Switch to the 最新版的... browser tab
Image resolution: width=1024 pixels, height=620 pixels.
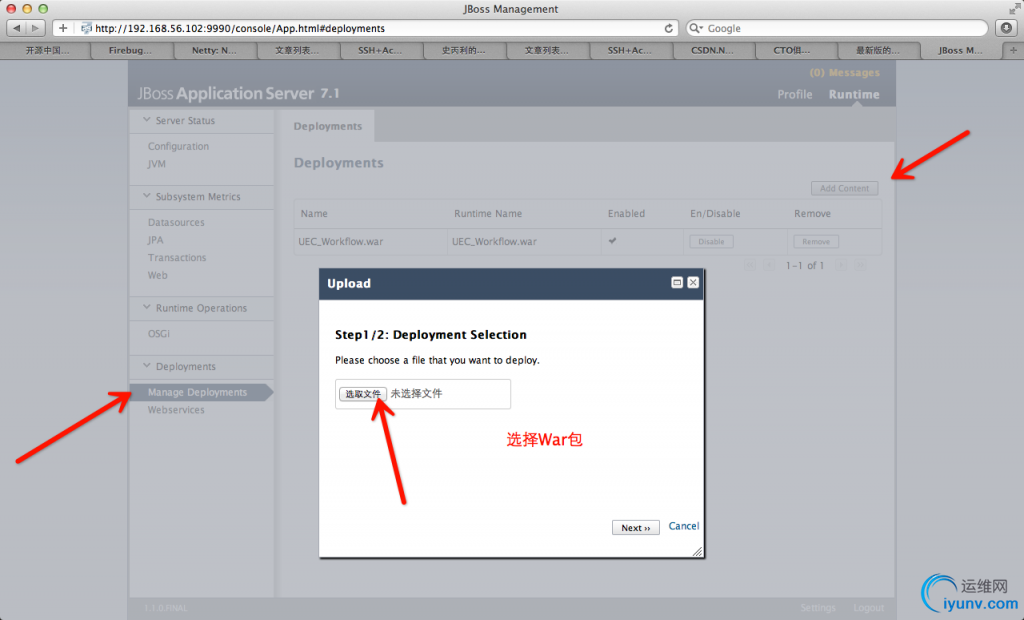pyautogui.click(x=878, y=50)
